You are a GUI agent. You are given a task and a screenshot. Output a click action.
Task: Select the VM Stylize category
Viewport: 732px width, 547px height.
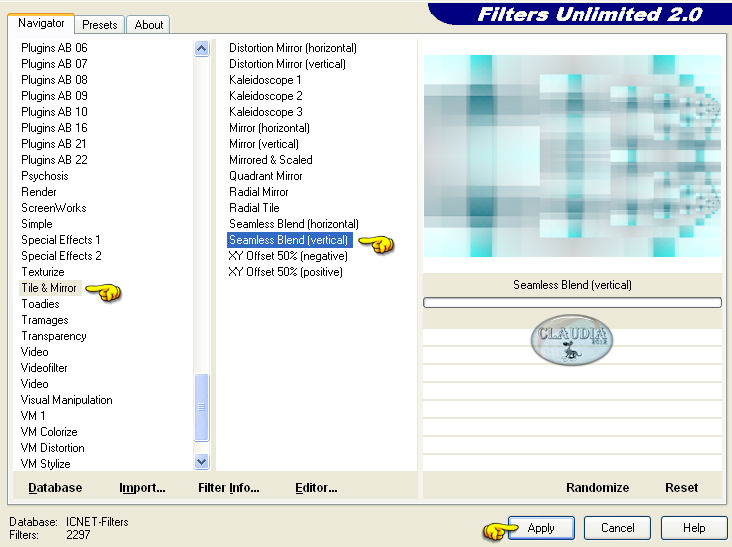(x=45, y=464)
